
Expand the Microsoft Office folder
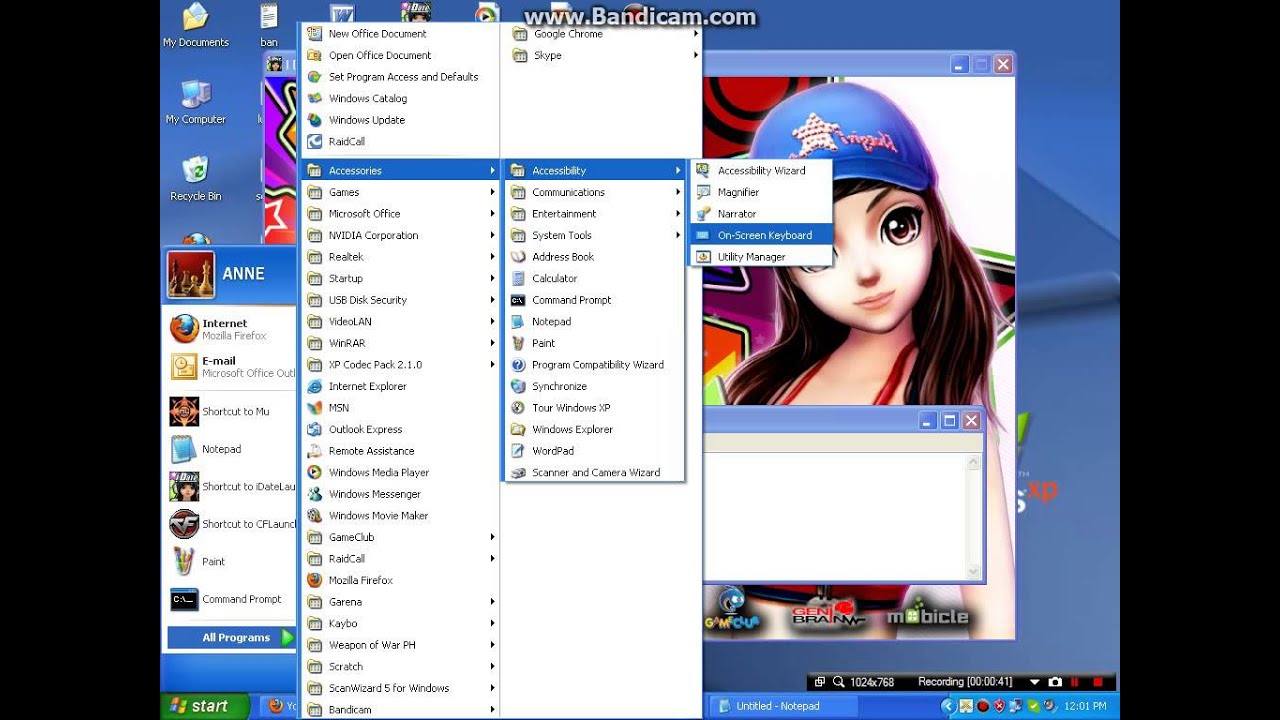point(400,214)
